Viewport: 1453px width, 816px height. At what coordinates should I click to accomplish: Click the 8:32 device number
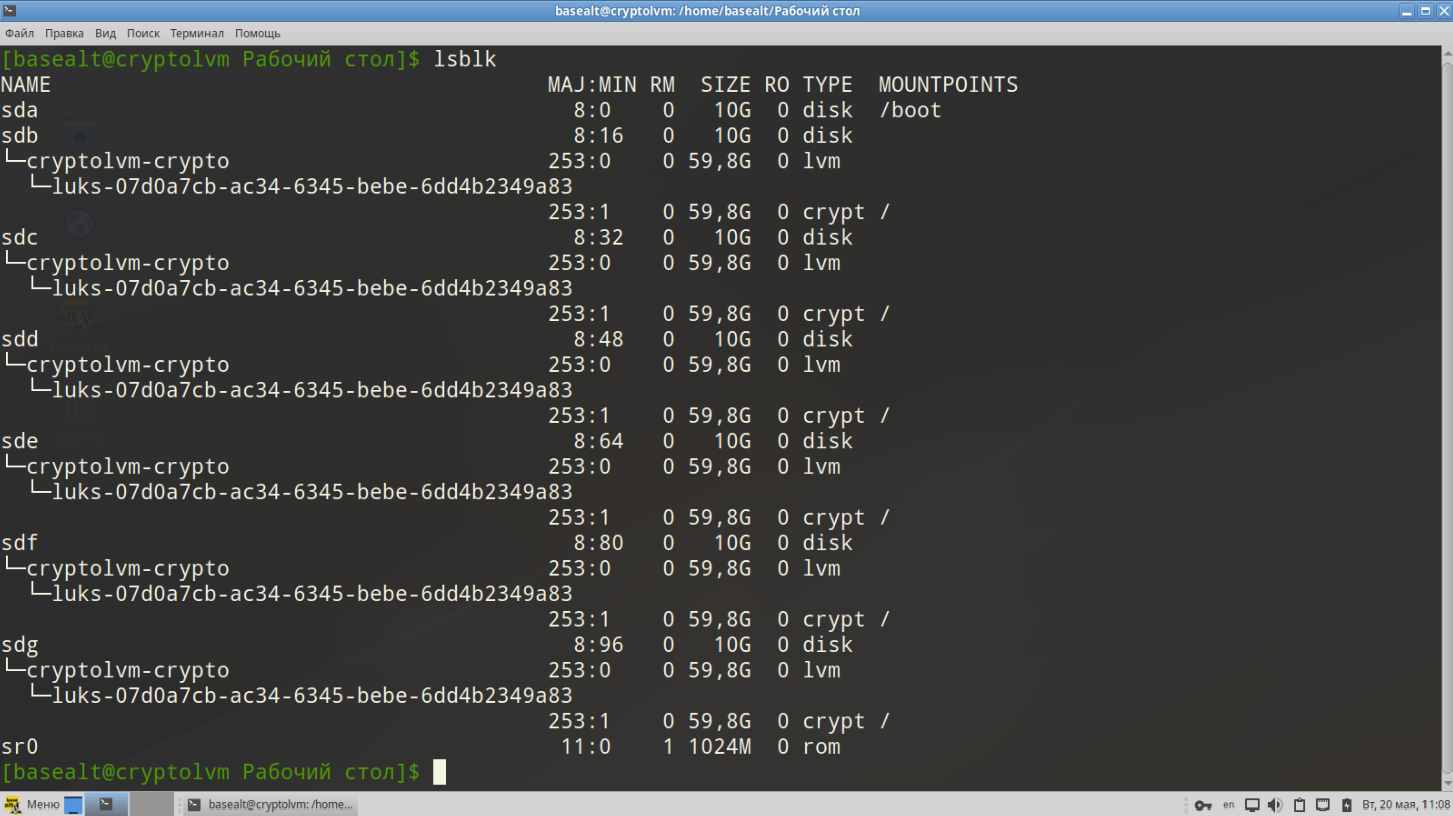[598, 238]
